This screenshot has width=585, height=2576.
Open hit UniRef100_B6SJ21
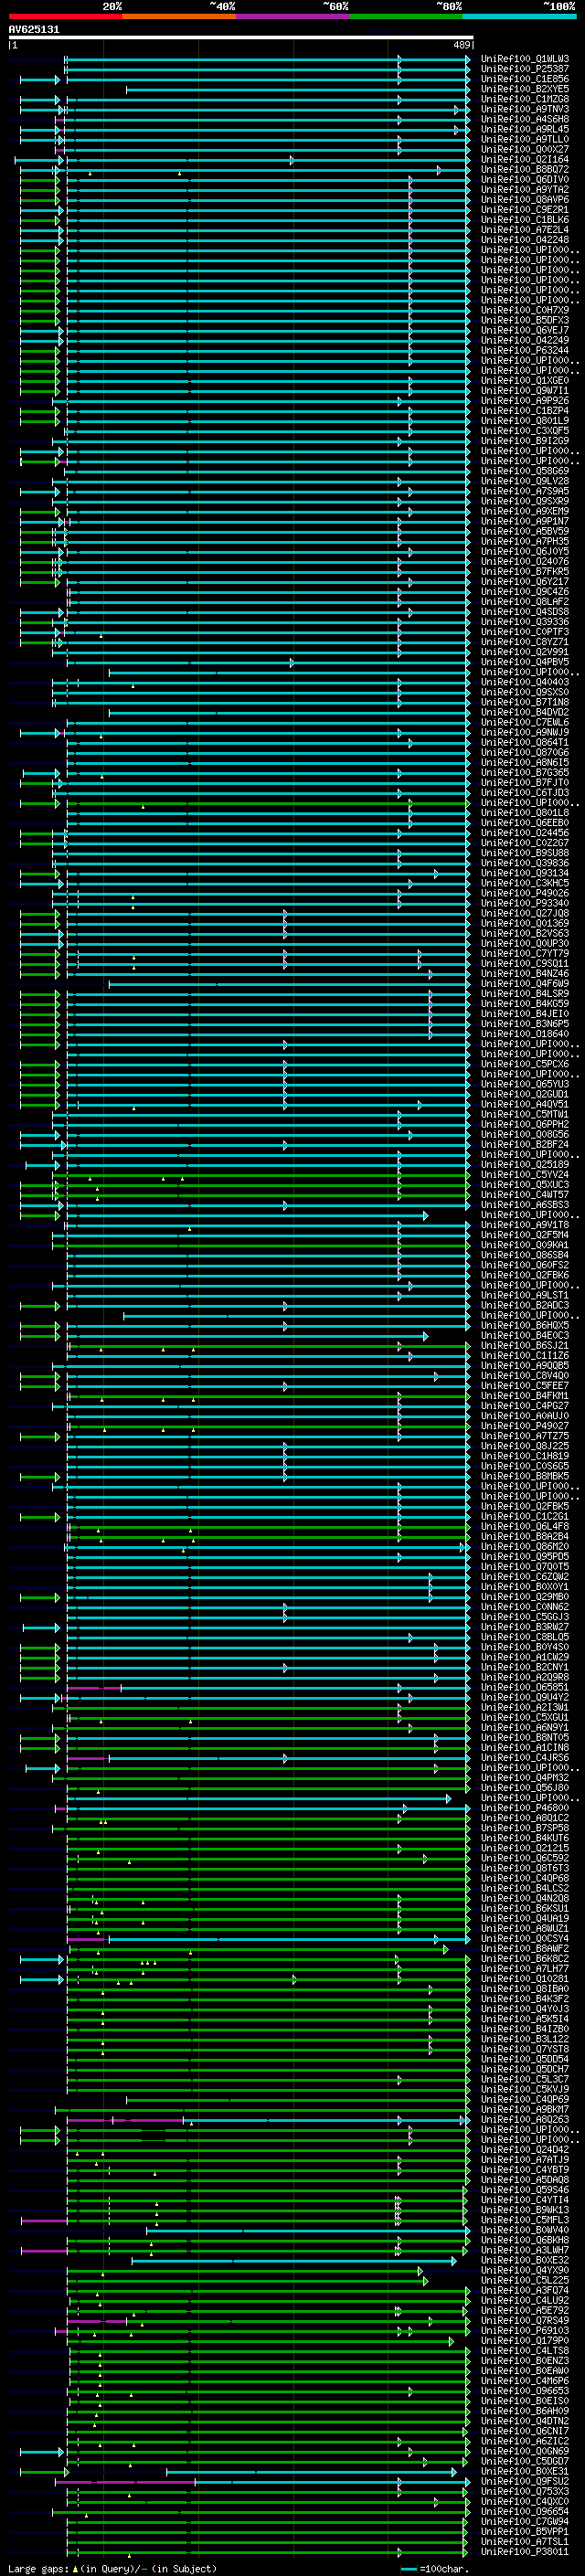525,1346
